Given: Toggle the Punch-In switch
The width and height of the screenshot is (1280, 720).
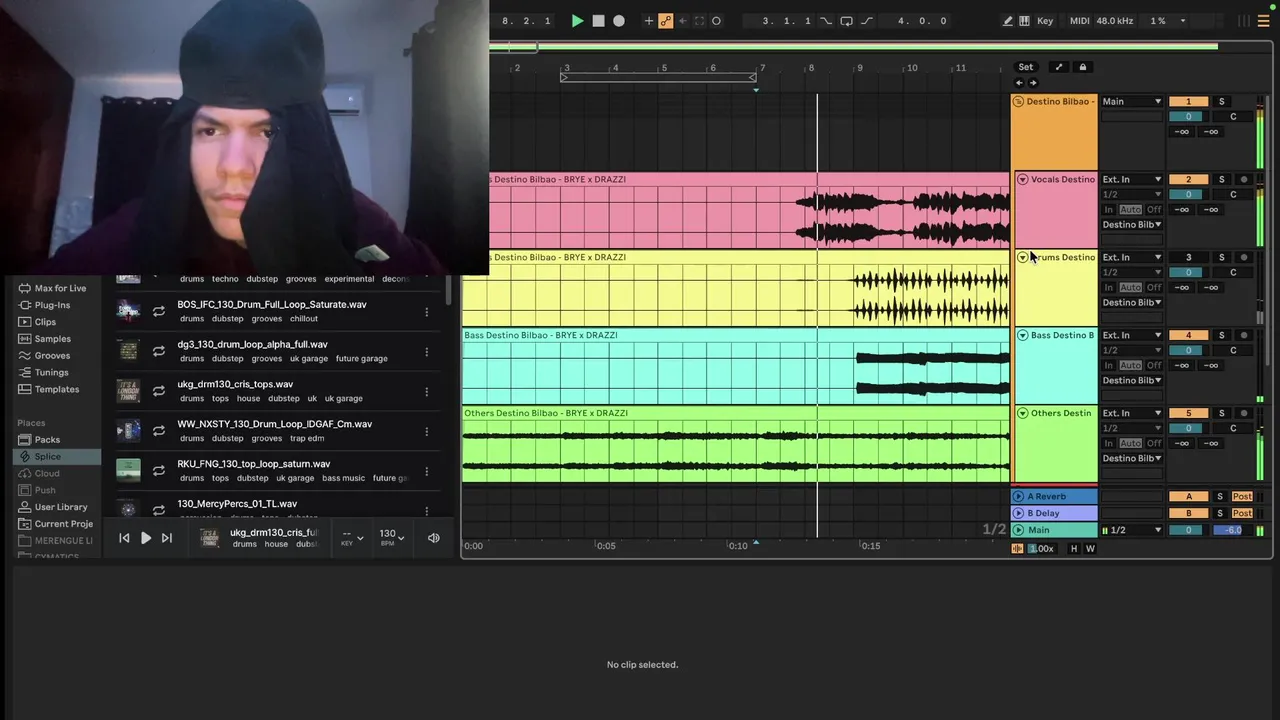Looking at the screenshot, I should [826, 21].
